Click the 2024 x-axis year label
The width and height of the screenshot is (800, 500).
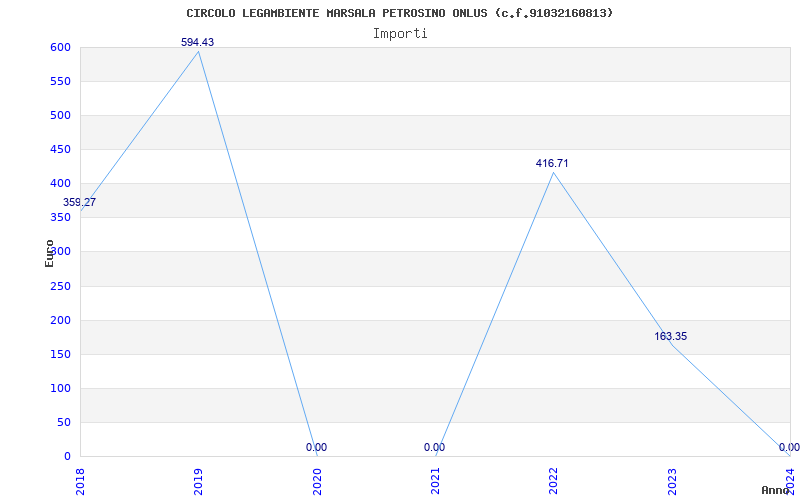tap(790, 480)
